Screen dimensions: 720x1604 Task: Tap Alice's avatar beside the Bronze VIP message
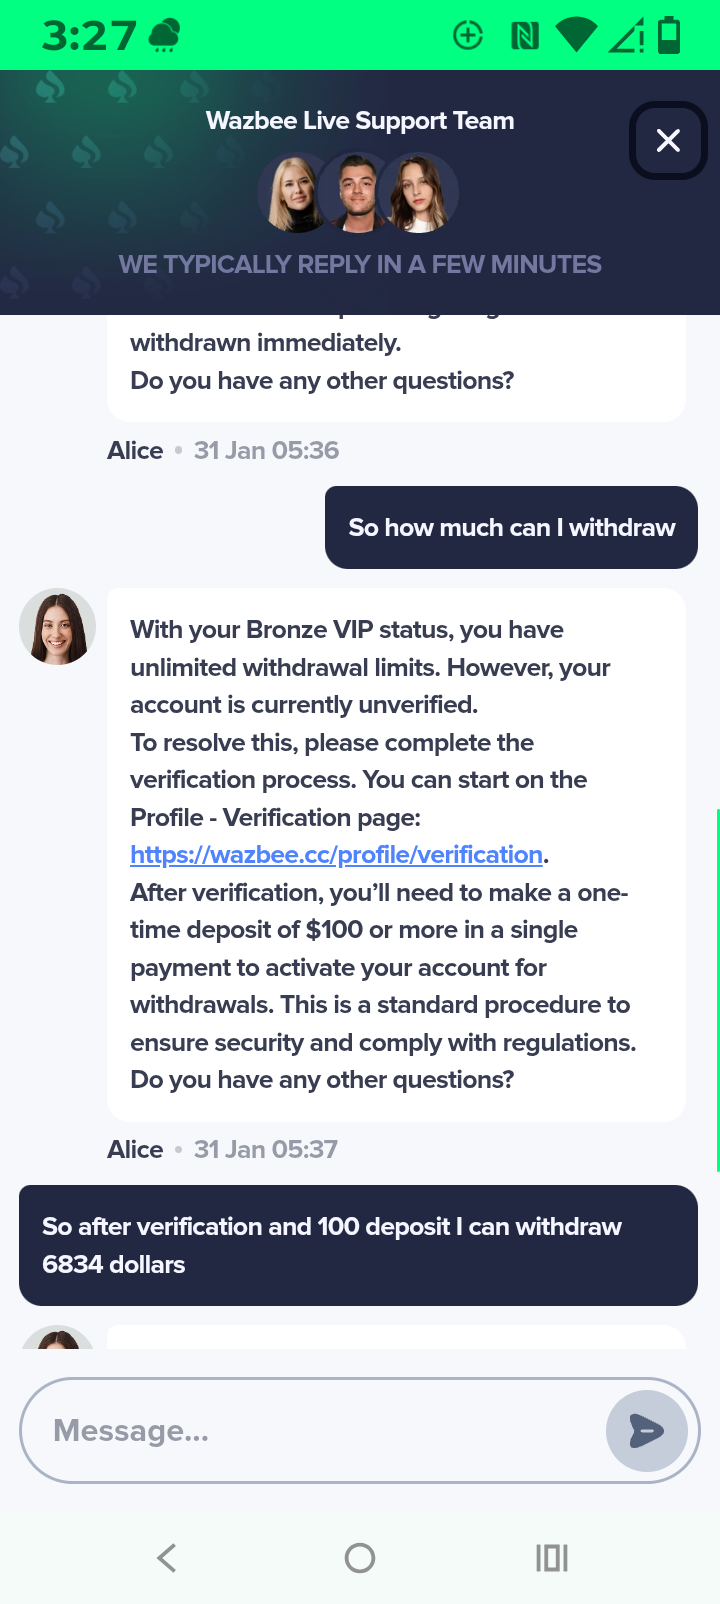click(x=57, y=627)
